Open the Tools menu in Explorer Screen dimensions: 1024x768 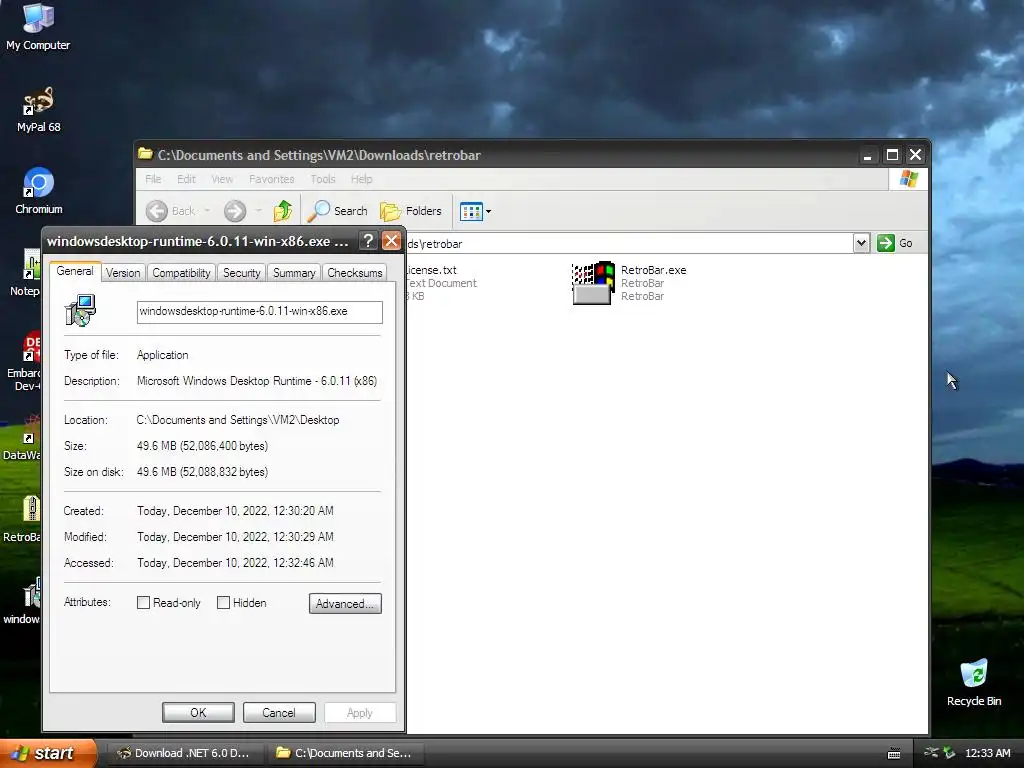pos(323,179)
